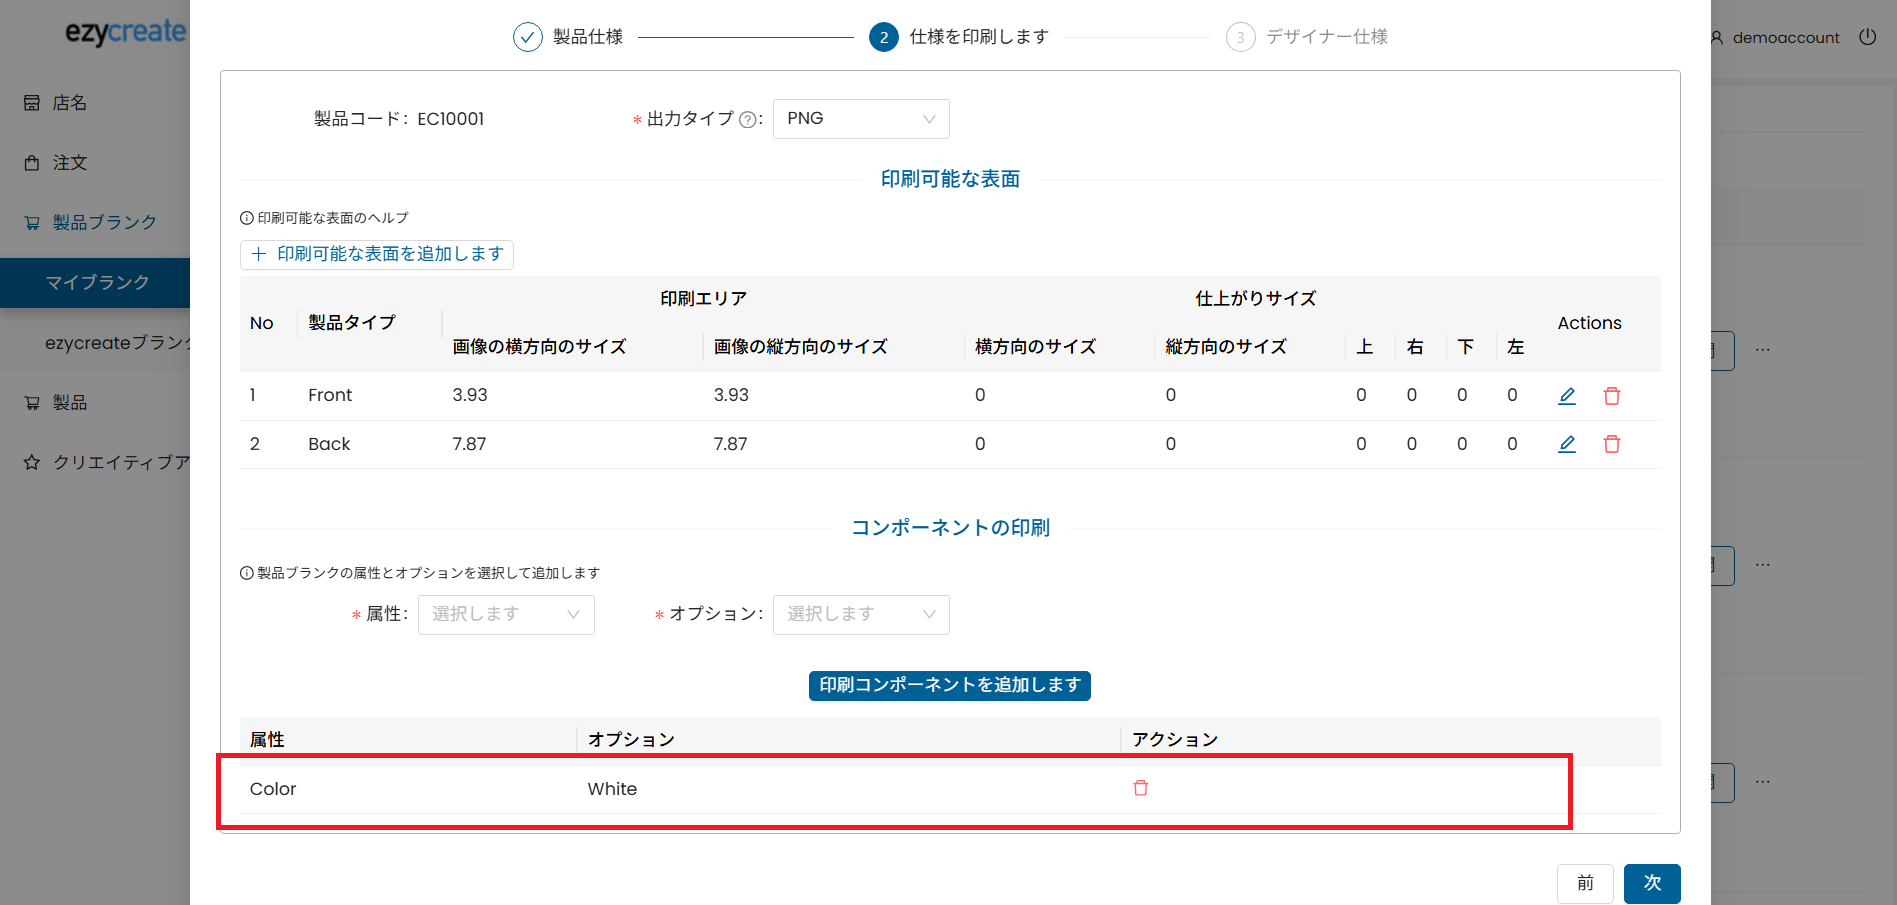Delete the Front printable surface row
The width and height of the screenshot is (1897, 905).
1612,396
